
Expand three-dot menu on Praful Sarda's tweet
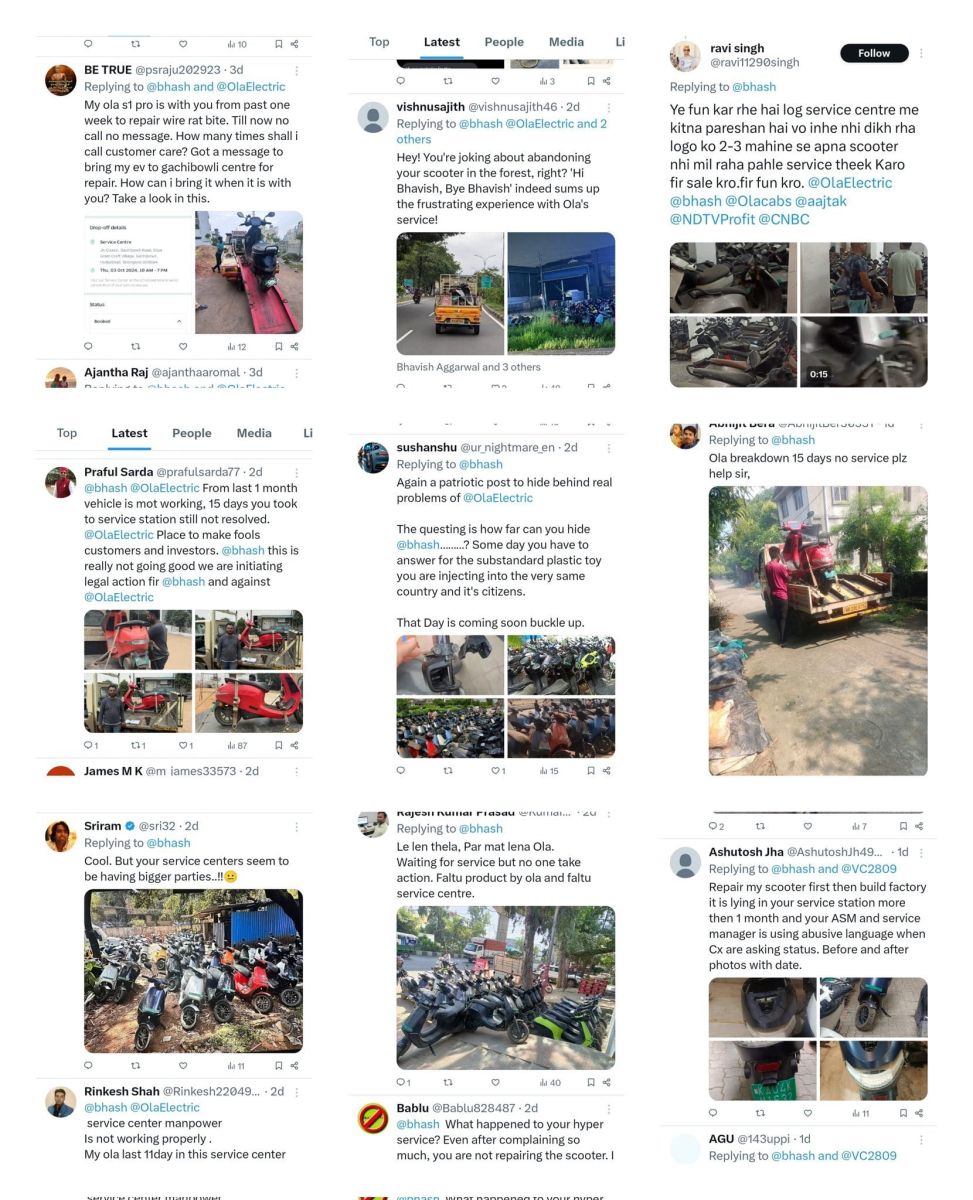click(296, 472)
